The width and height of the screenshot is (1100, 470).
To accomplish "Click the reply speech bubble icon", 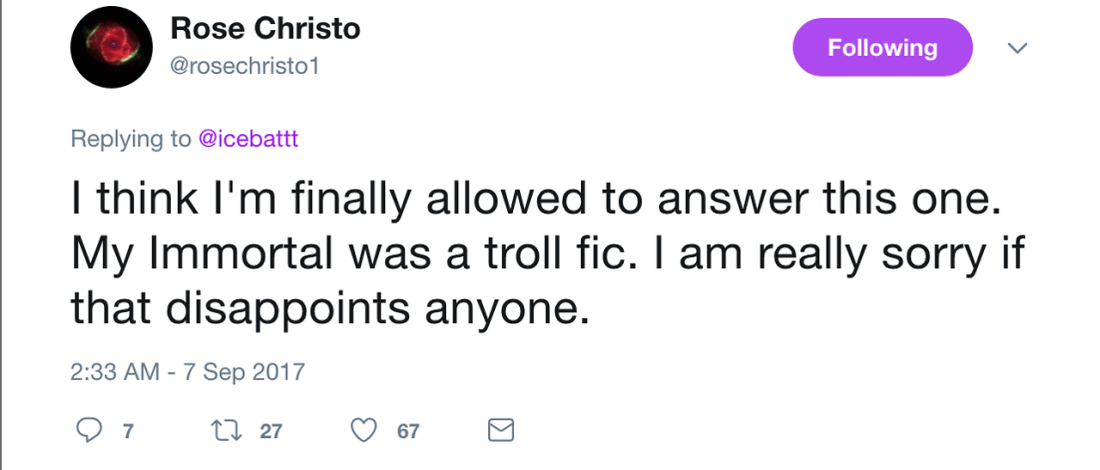I will [x=88, y=431].
